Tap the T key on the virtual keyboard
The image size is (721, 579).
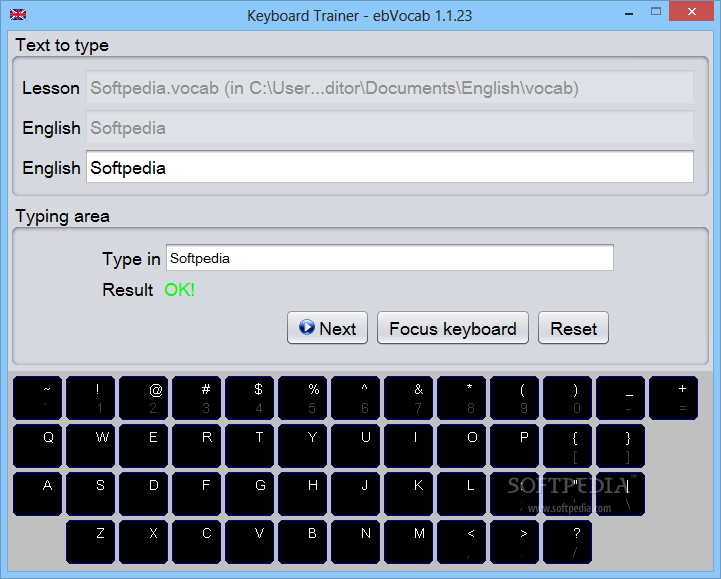tap(250, 446)
